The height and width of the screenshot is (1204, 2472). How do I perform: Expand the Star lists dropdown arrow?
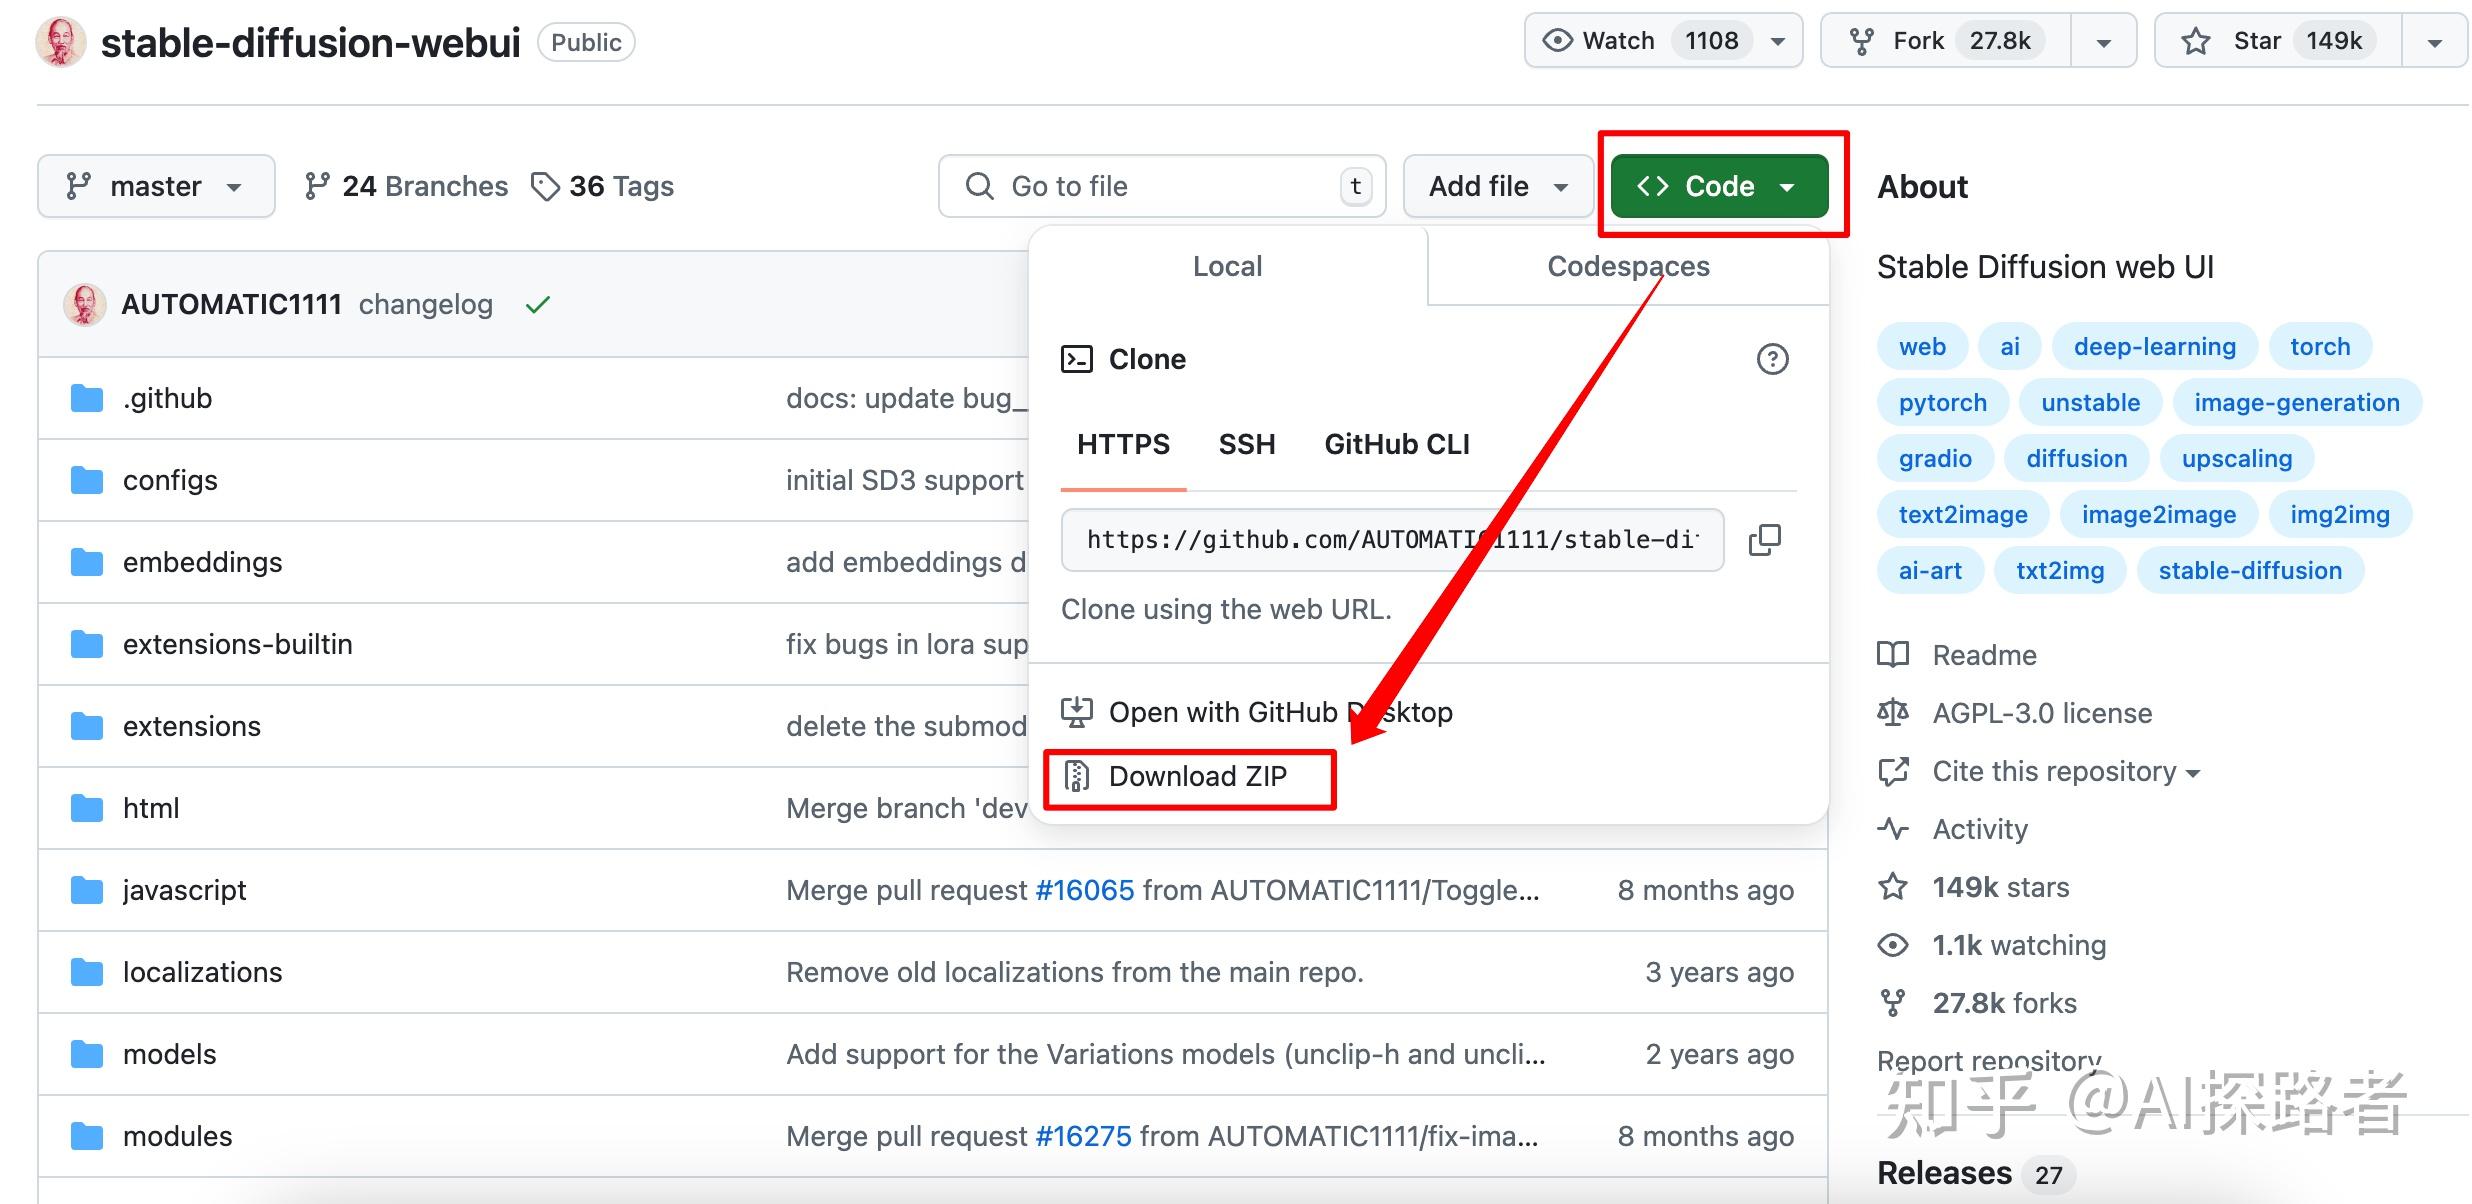point(2434,42)
